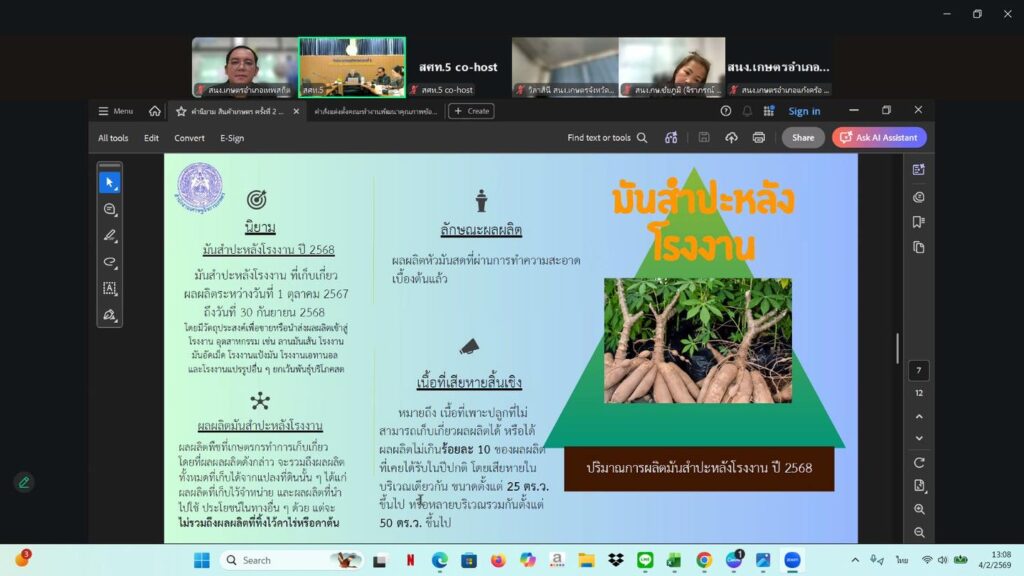The width and height of the screenshot is (1024, 576).
Task: Click the Ask AI Assistant button
Action: pos(879,138)
